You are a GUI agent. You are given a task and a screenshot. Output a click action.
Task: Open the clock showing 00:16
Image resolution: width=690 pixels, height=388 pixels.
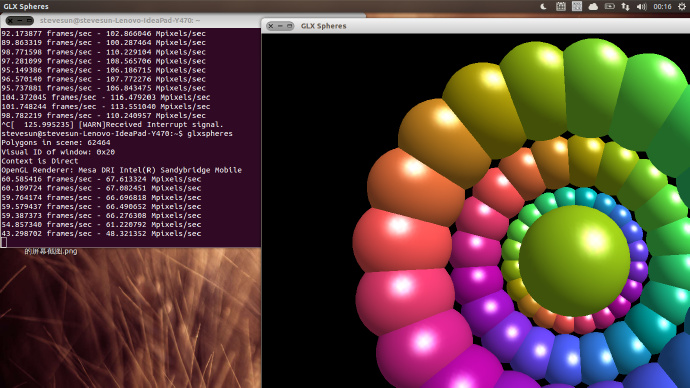pyautogui.click(x=662, y=7)
